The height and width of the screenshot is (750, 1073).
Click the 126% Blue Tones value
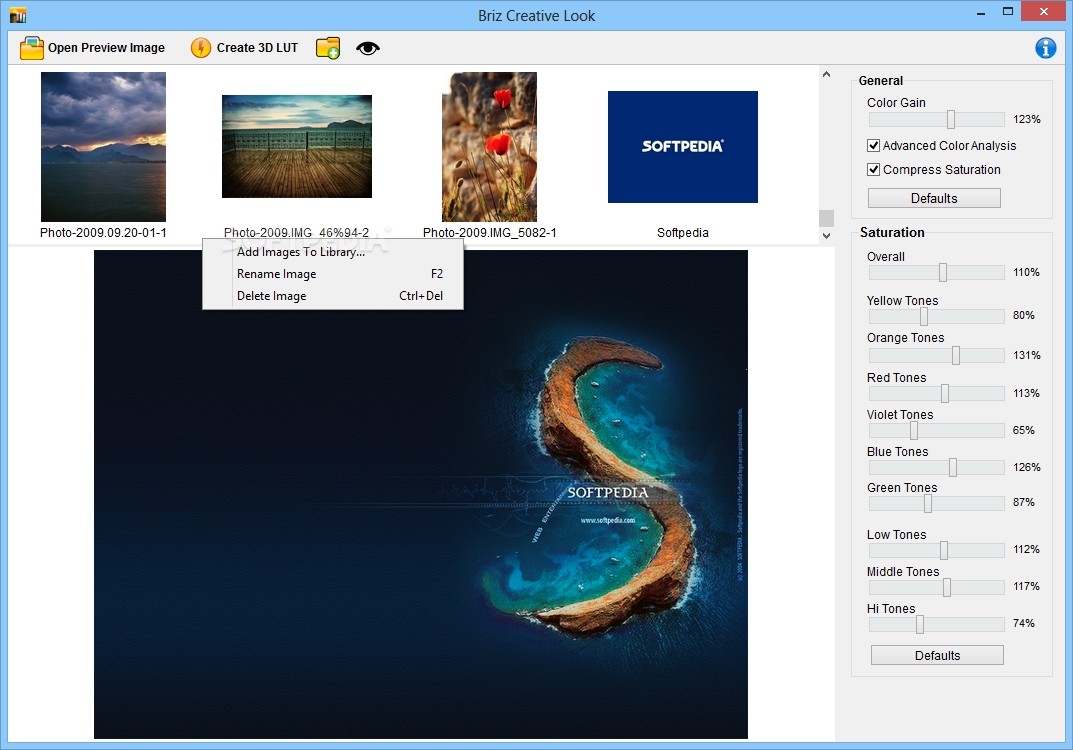pyautogui.click(x=1026, y=467)
